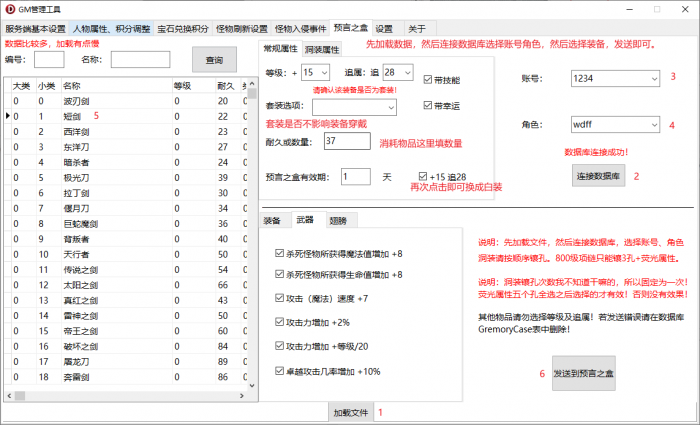700x425 pixels.
Task: Uncheck the +15 追28 checkbox
Action: coord(423,176)
